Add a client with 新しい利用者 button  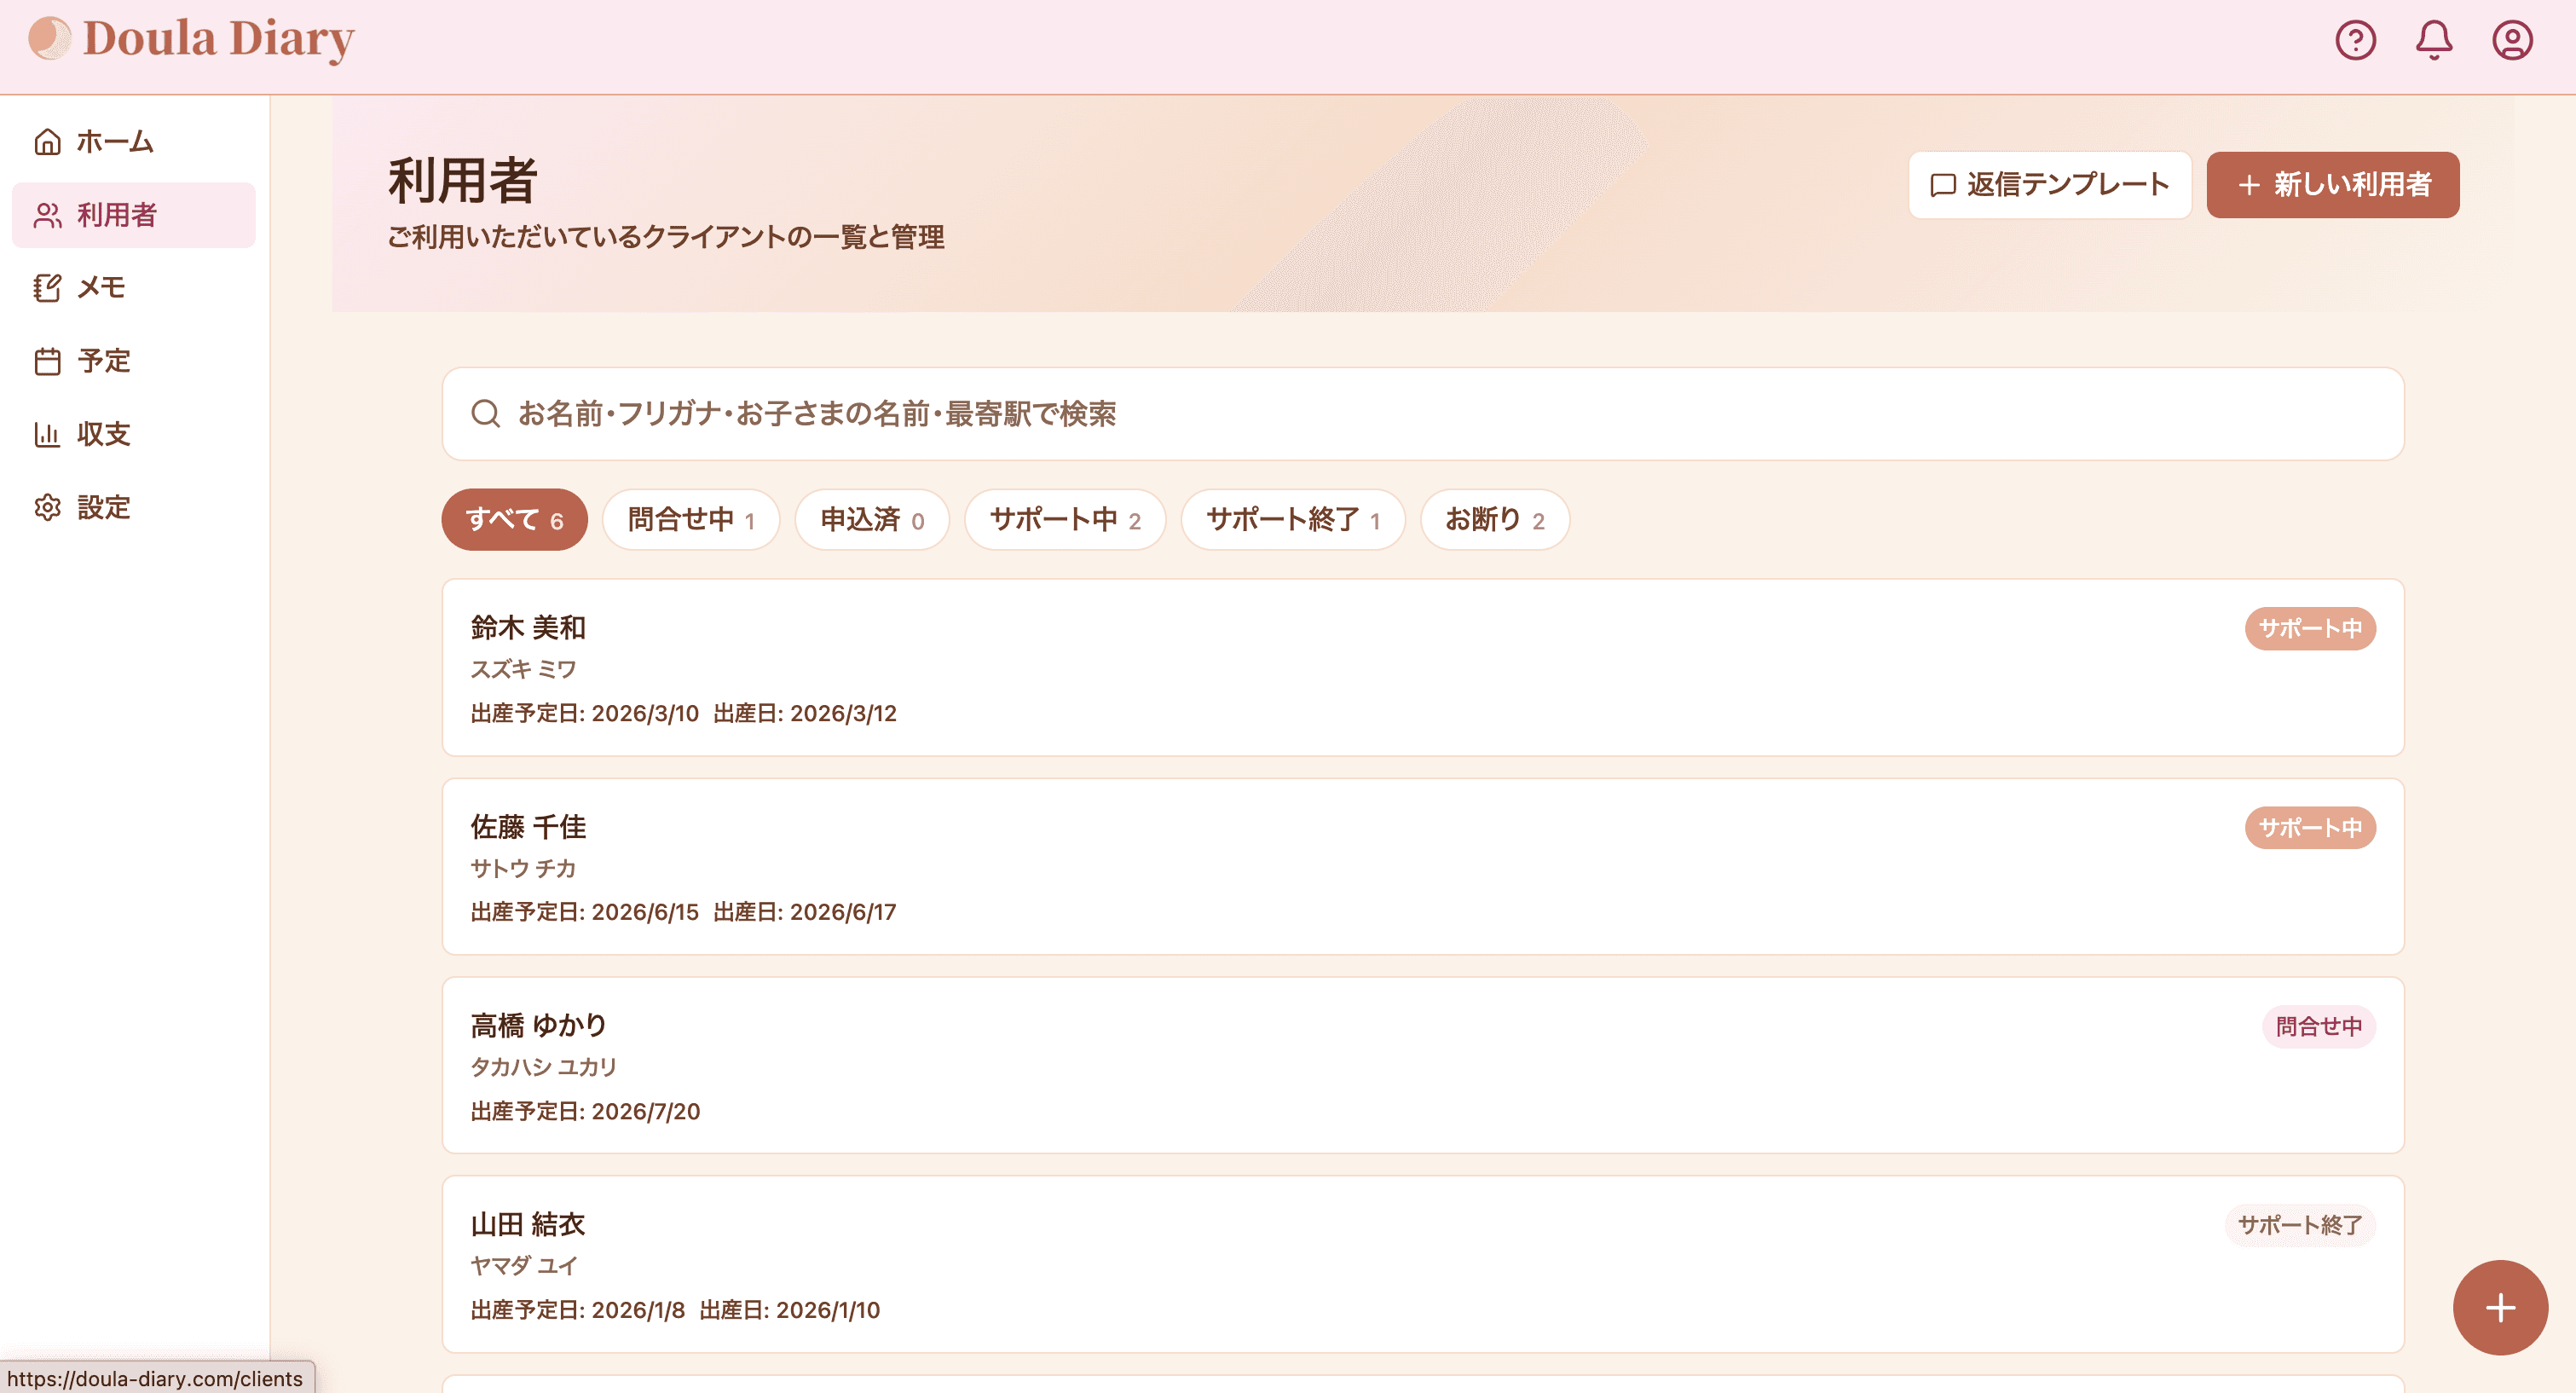pyautogui.click(x=2333, y=185)
